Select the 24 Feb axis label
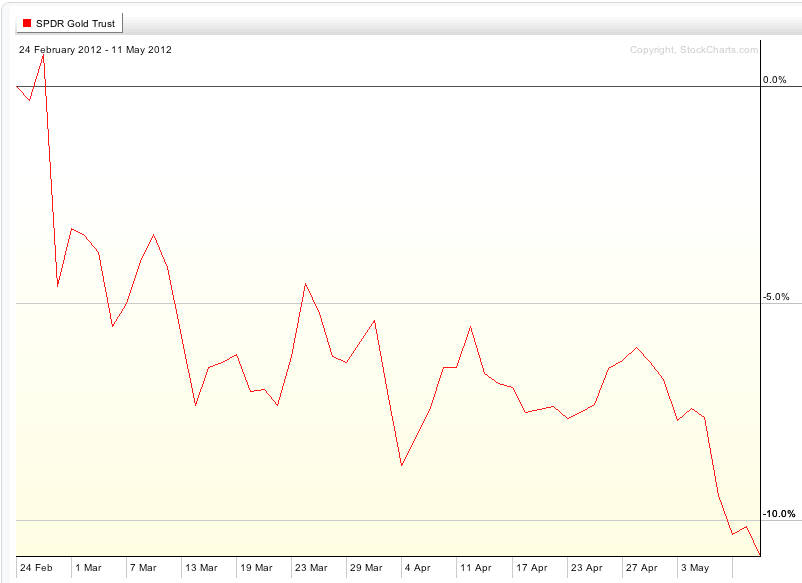The image size is (802, 583). point(37,565)
